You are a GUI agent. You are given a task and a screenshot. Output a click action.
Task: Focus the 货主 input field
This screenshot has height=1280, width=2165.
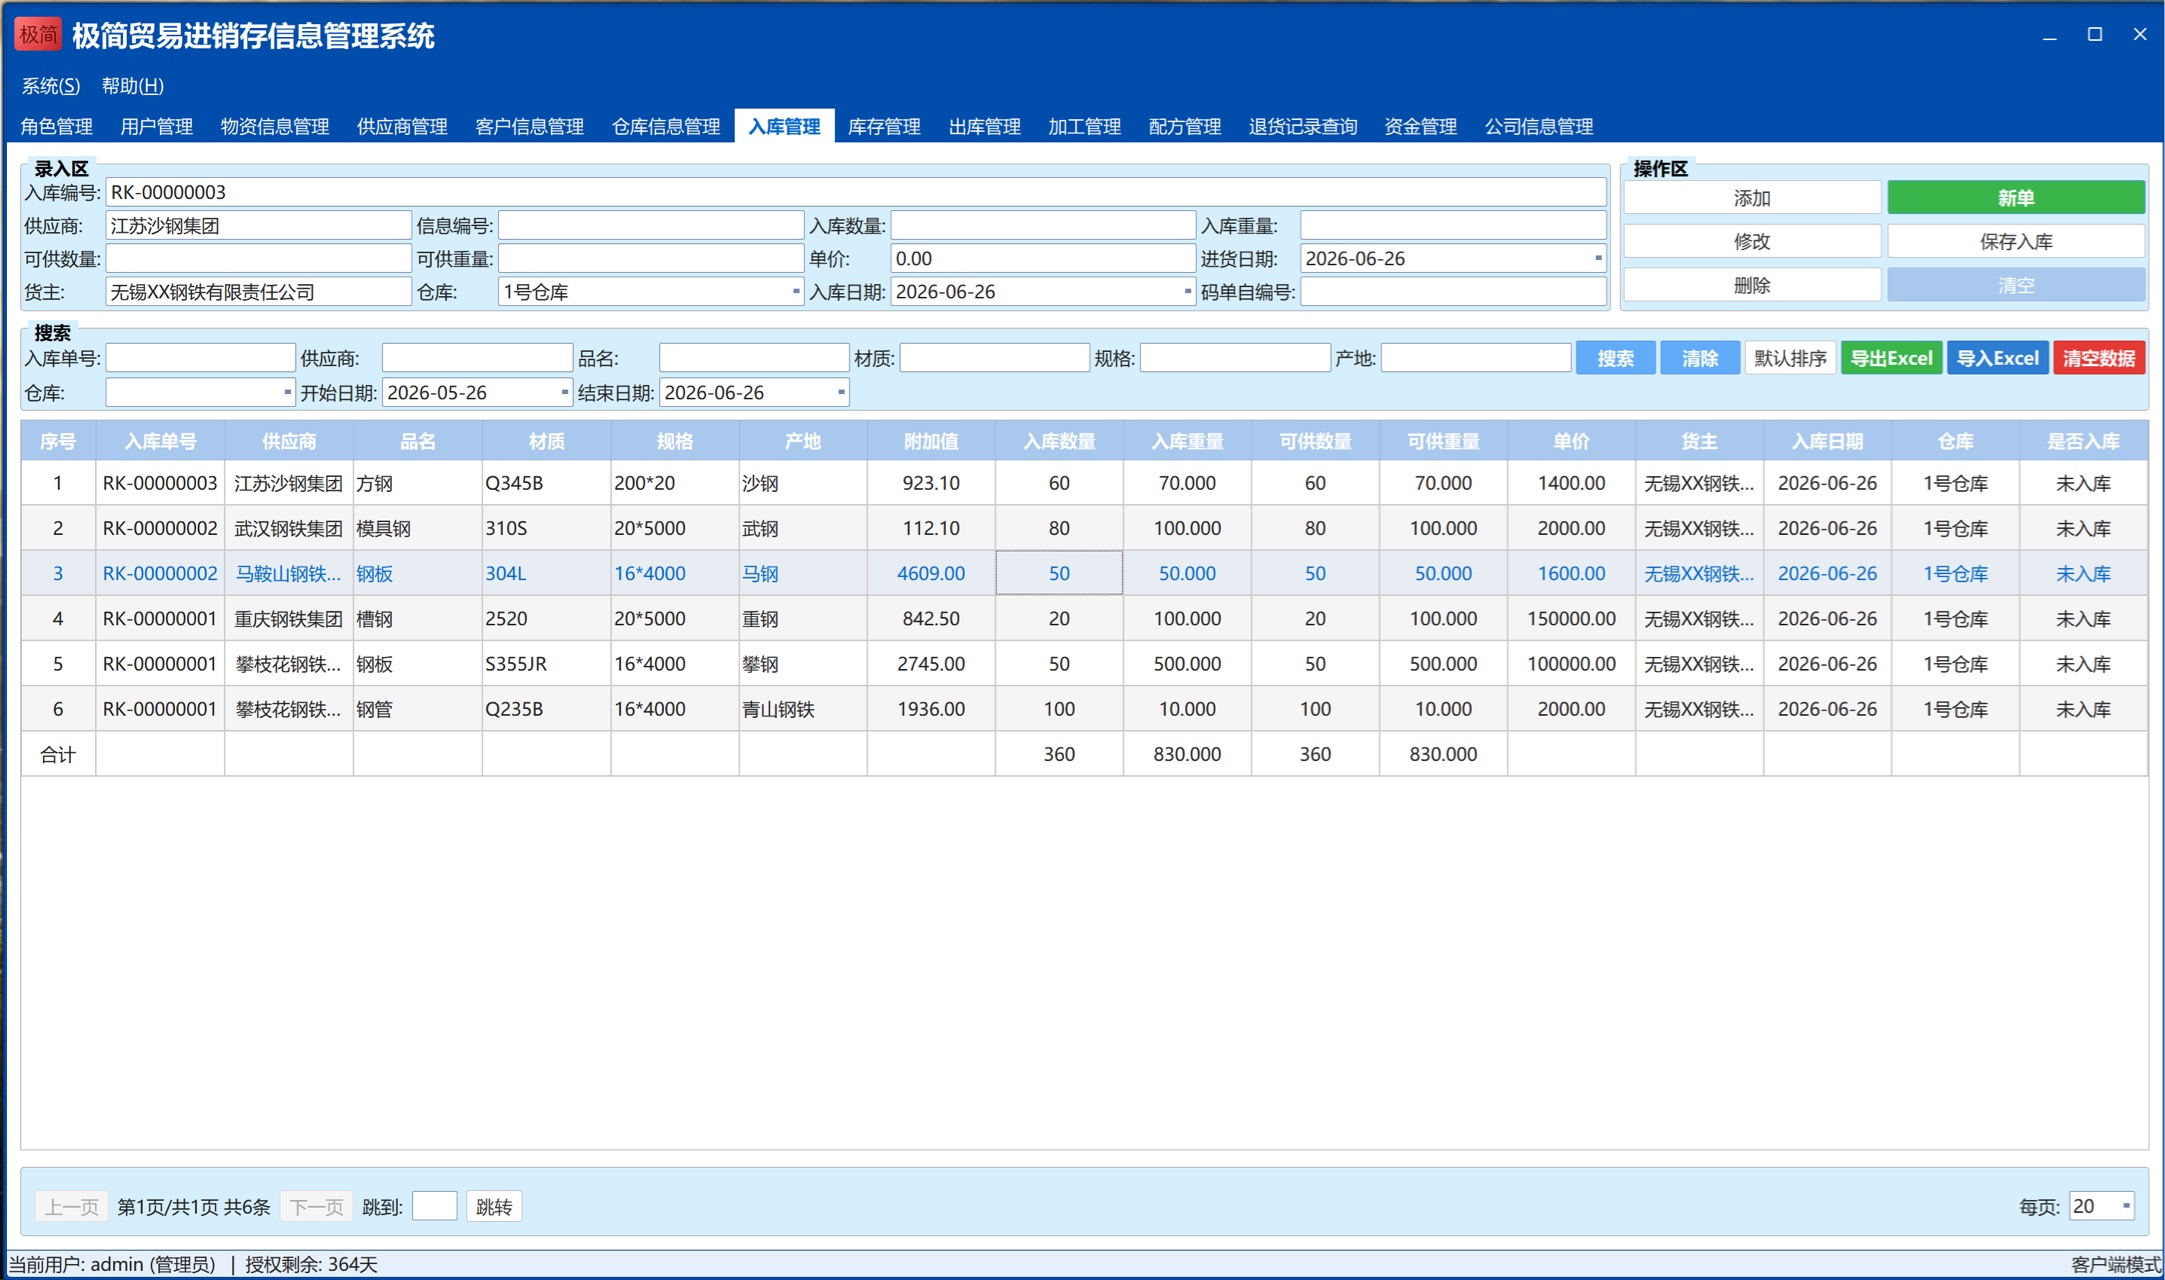point(258,292)
